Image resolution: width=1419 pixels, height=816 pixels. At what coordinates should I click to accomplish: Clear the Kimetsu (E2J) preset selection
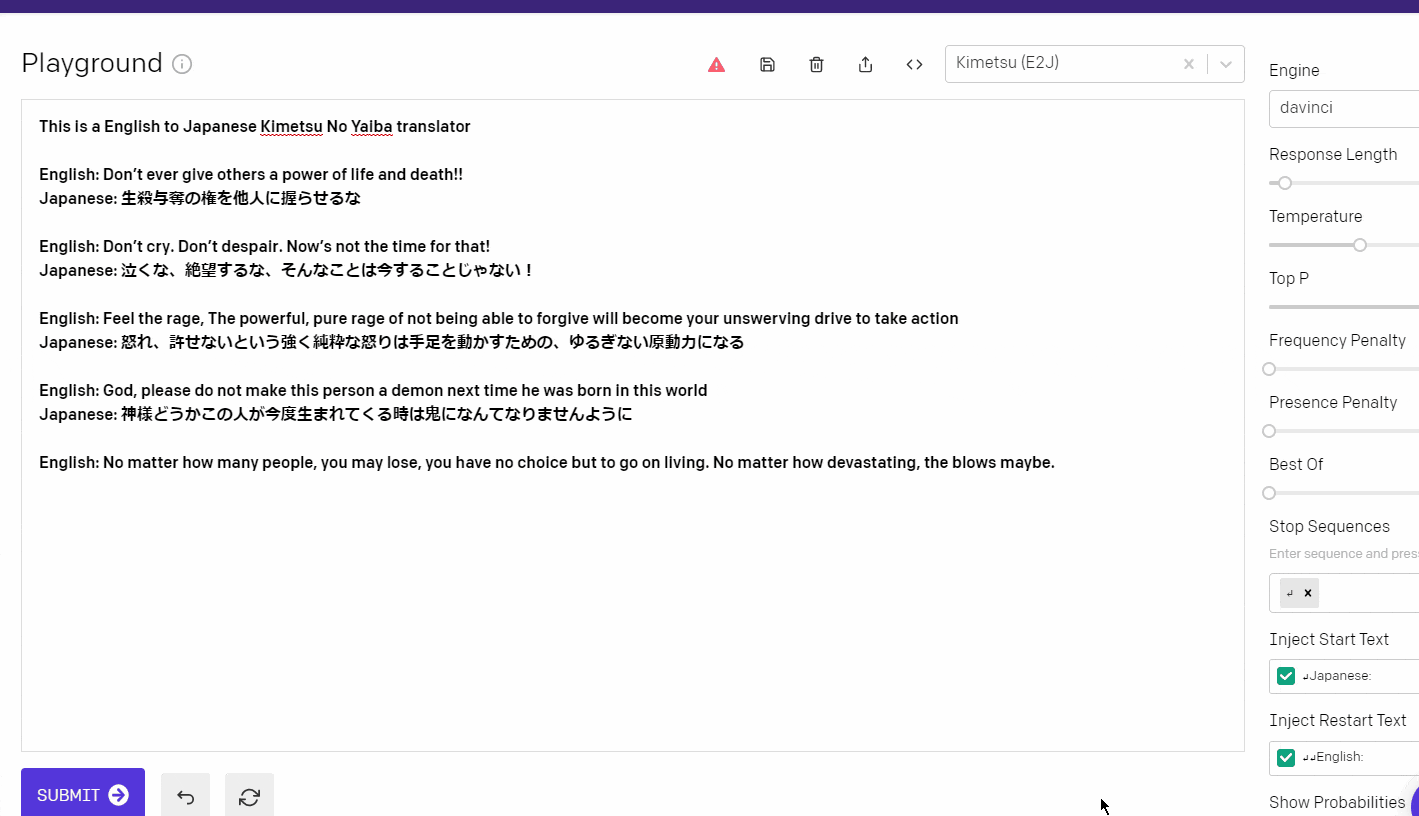[x=1189, y=64]
